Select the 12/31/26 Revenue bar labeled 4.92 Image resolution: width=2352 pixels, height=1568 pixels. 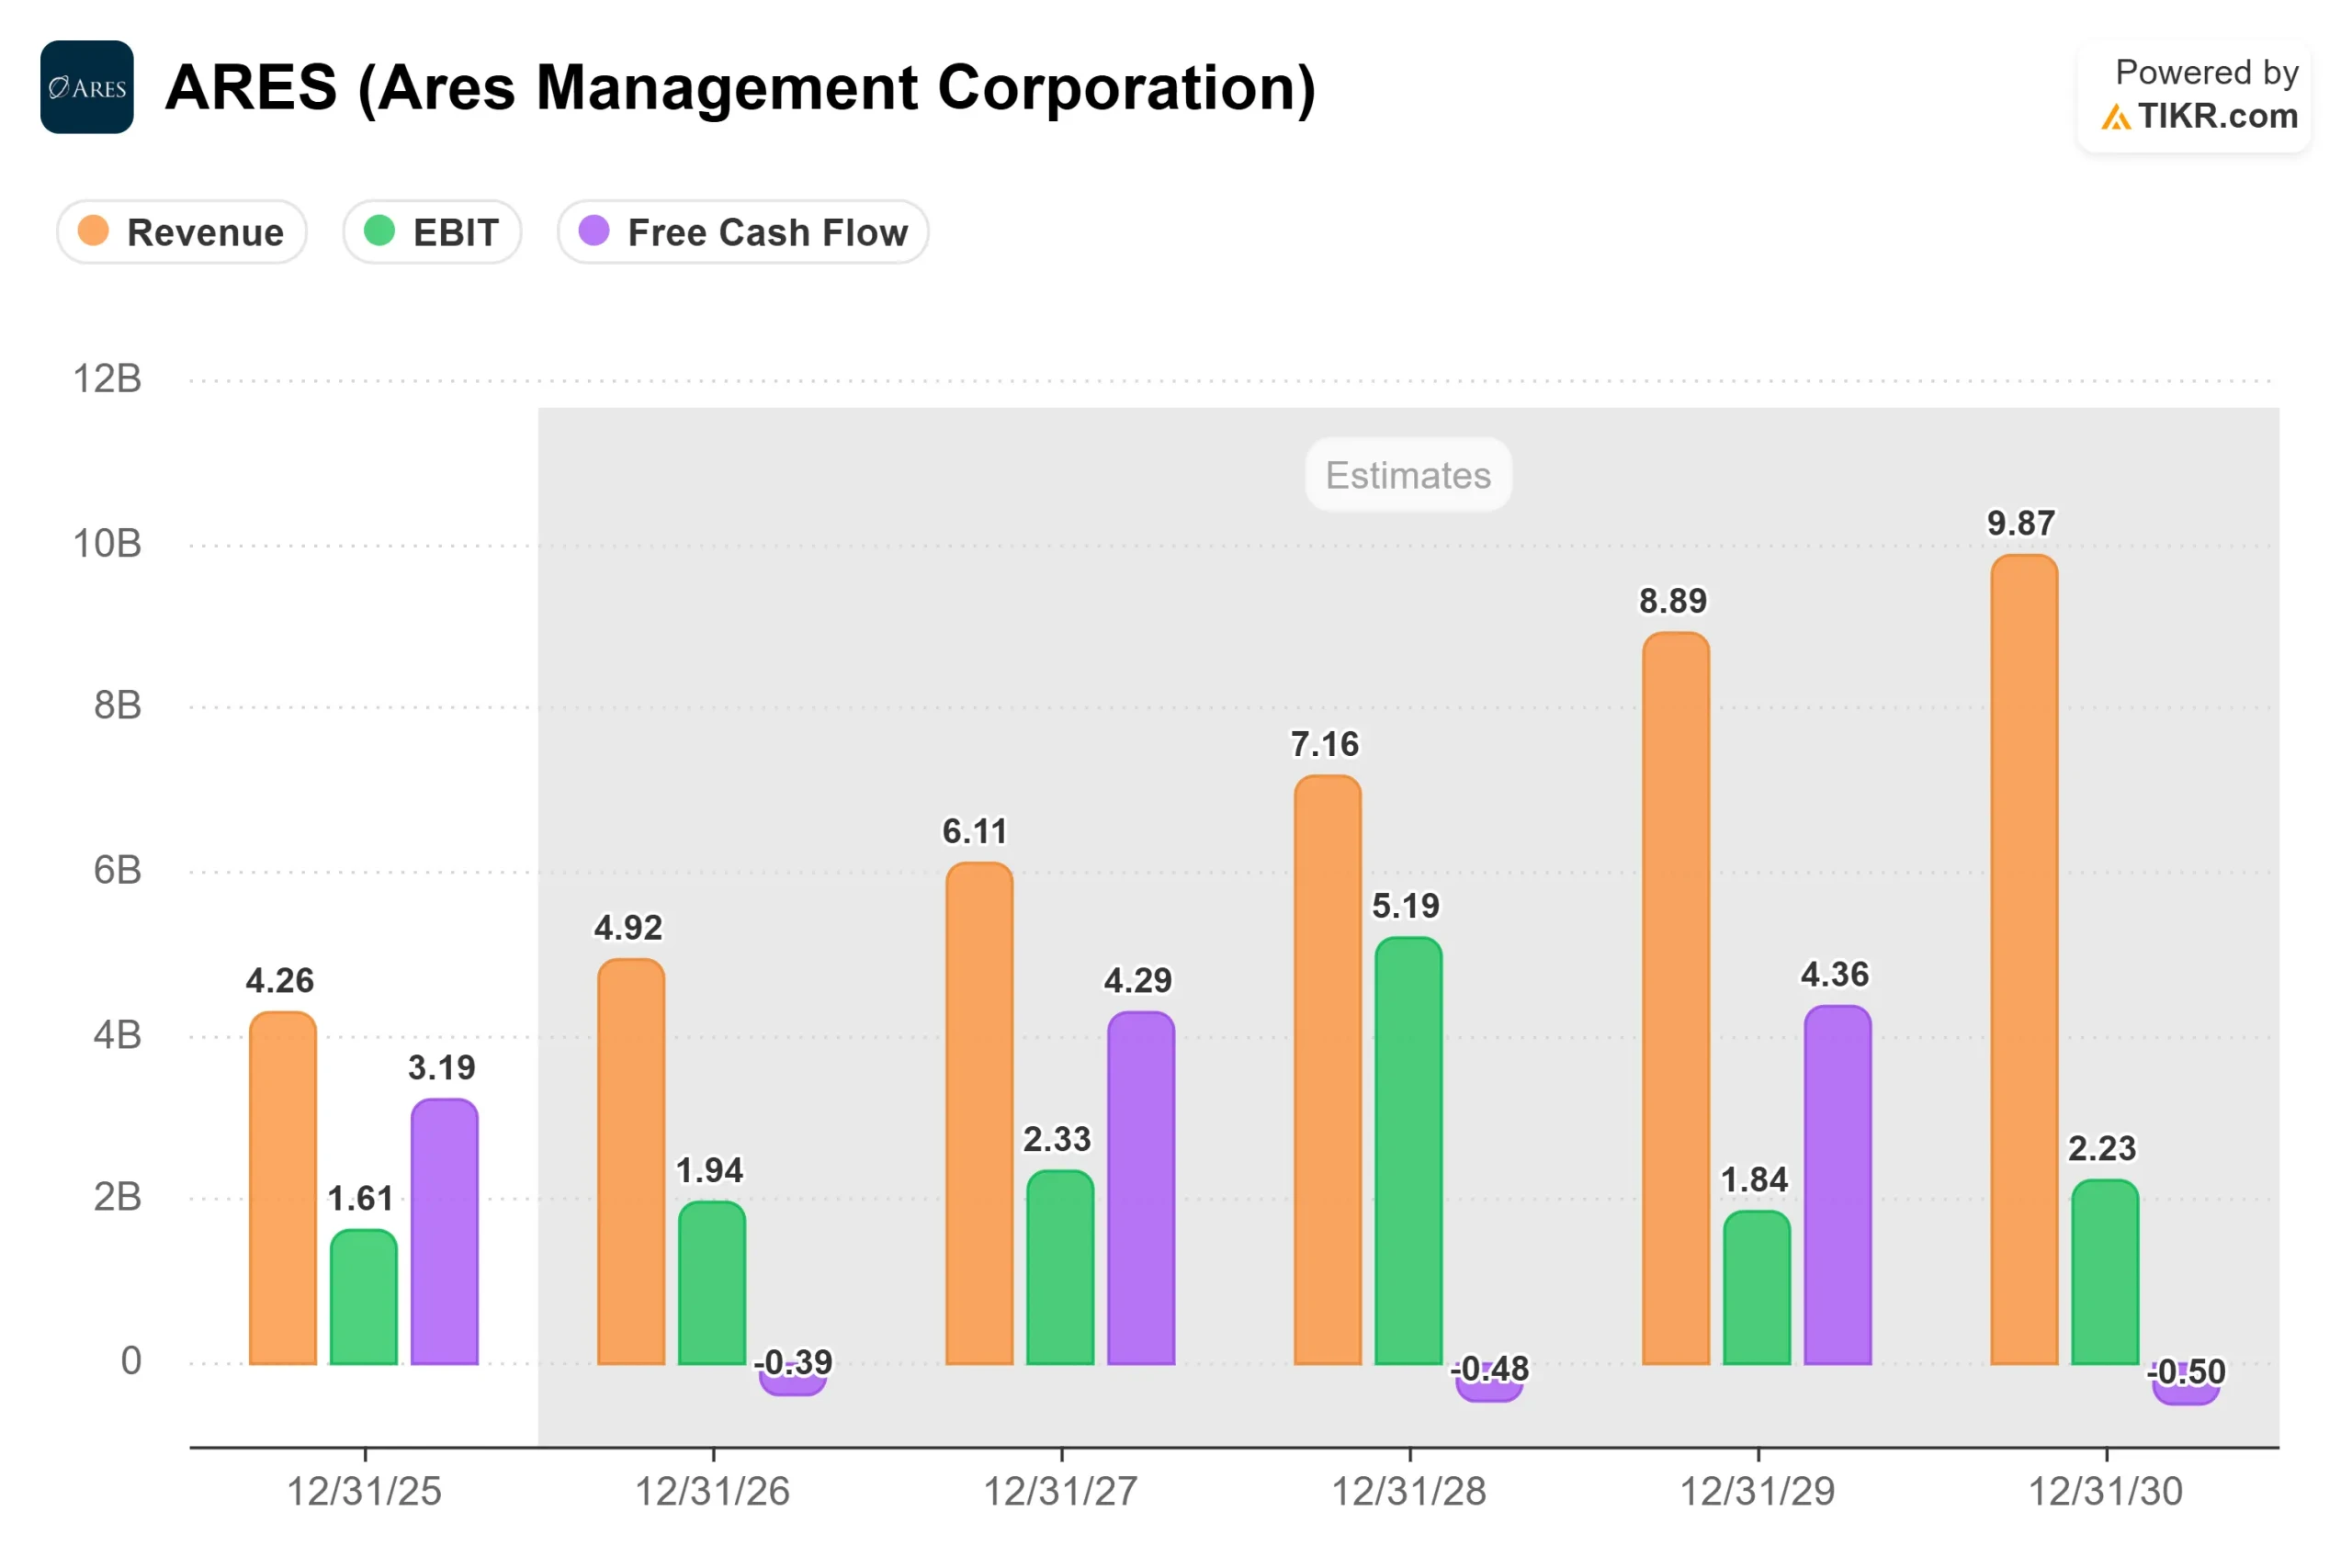coord(631,1162)
